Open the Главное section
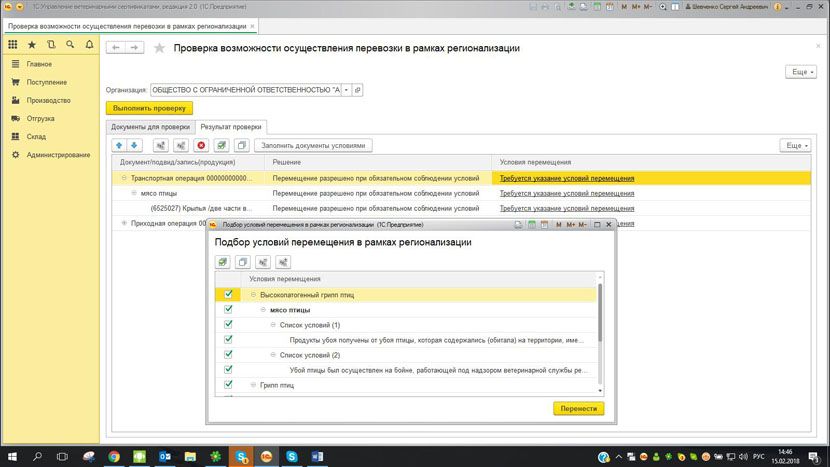The height and width of the screenshot is (467, 830). (x=39, y=64)
